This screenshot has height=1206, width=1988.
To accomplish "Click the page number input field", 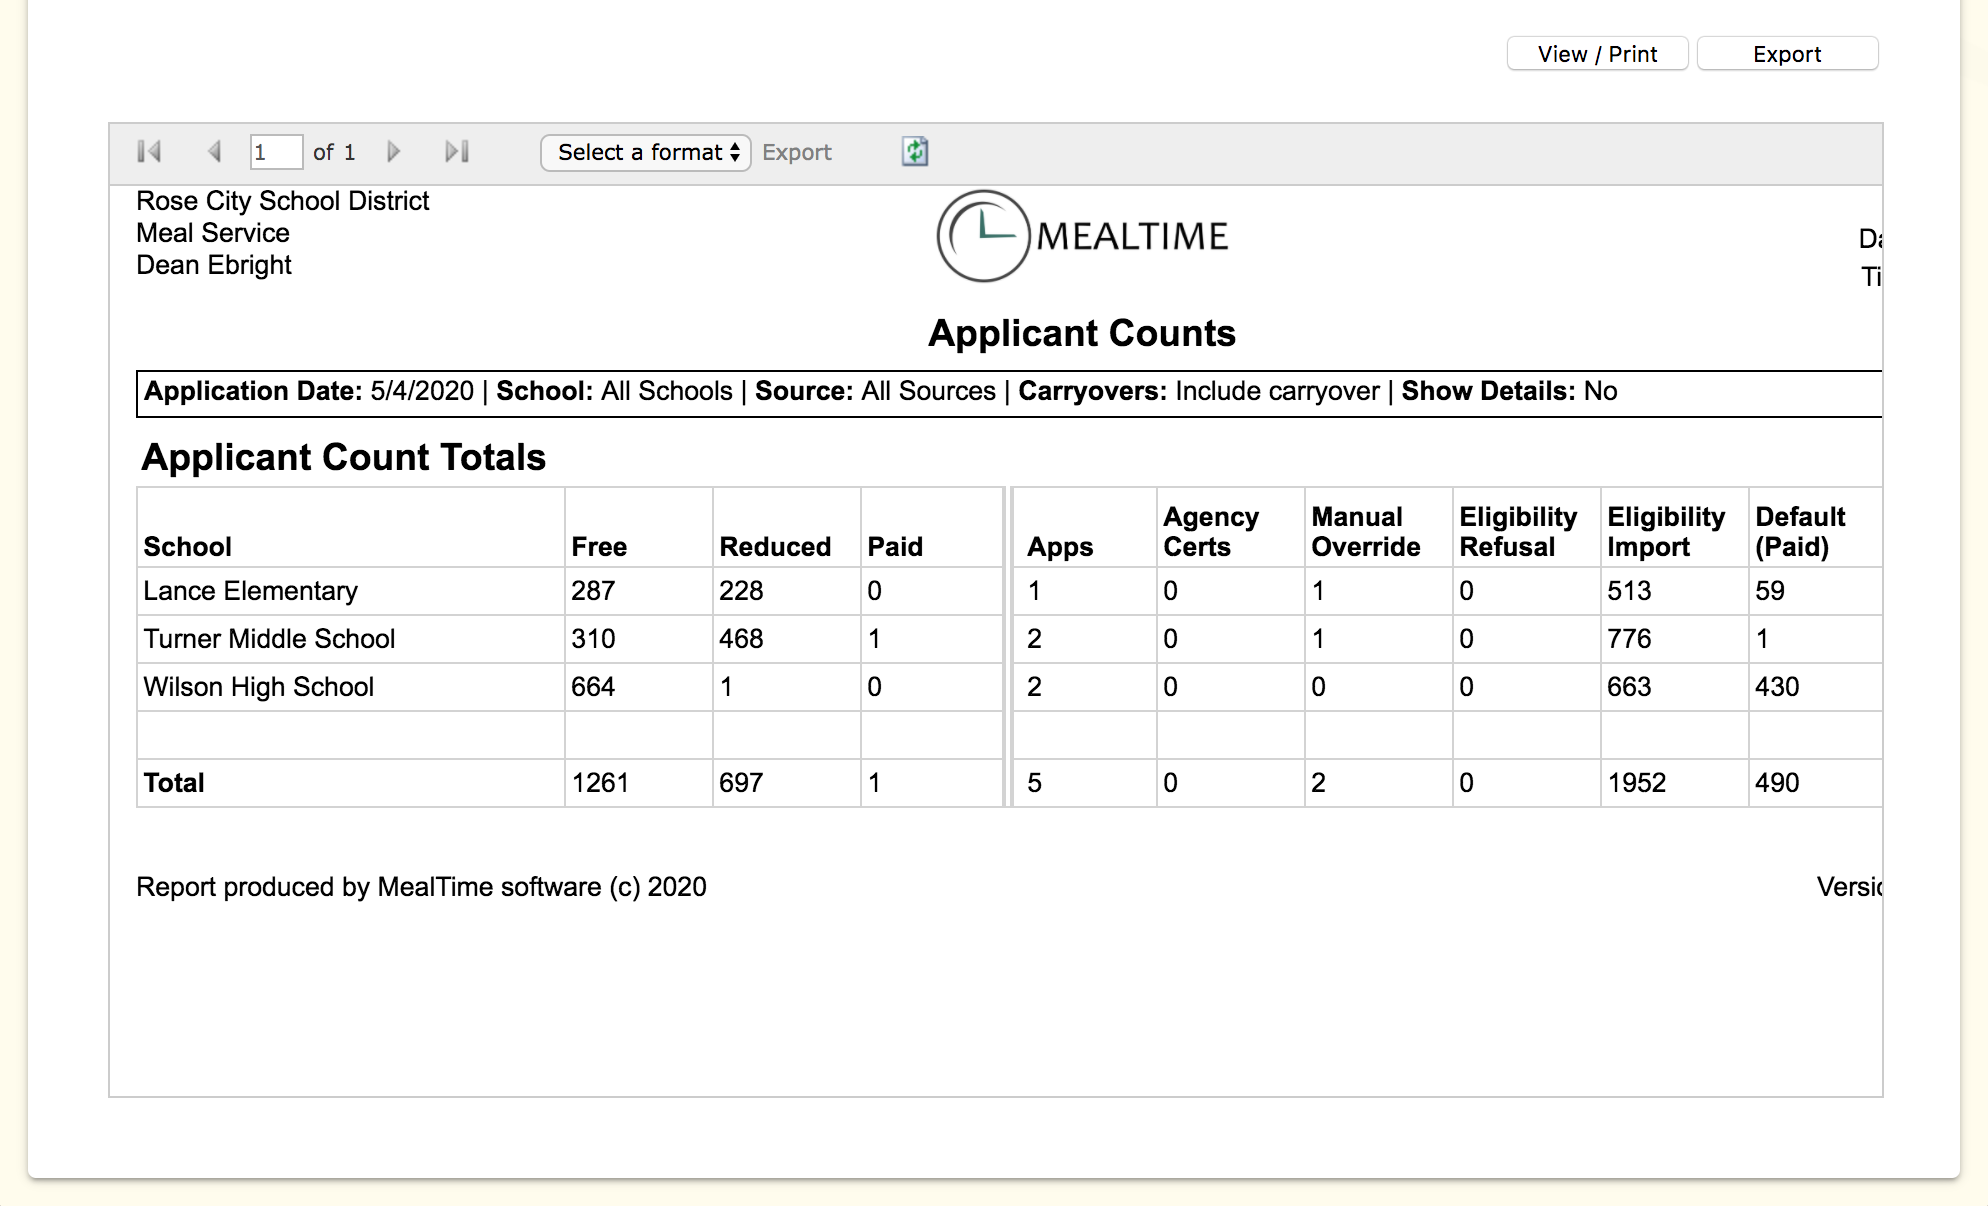I will 275,152.
